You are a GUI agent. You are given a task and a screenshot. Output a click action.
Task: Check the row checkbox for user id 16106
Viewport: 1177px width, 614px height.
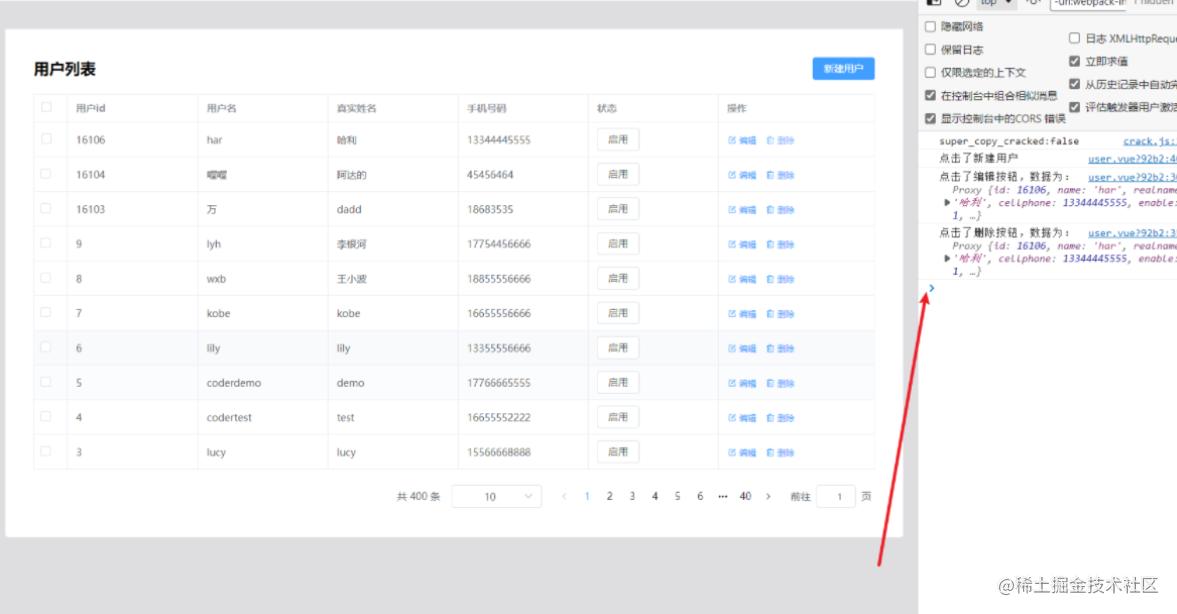[x=46, y=140]
